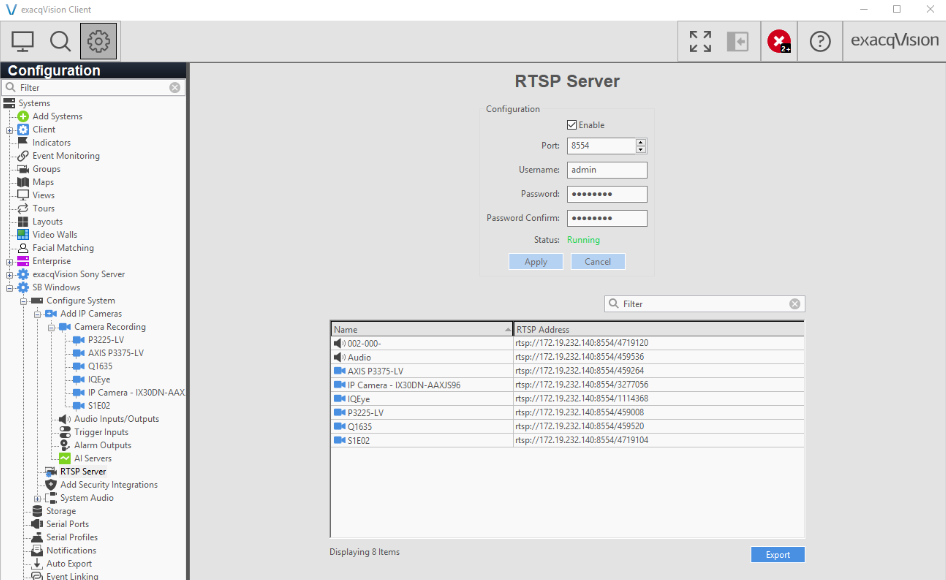
Task: Open Video Walls in the tree
Action: click(54, 235)
